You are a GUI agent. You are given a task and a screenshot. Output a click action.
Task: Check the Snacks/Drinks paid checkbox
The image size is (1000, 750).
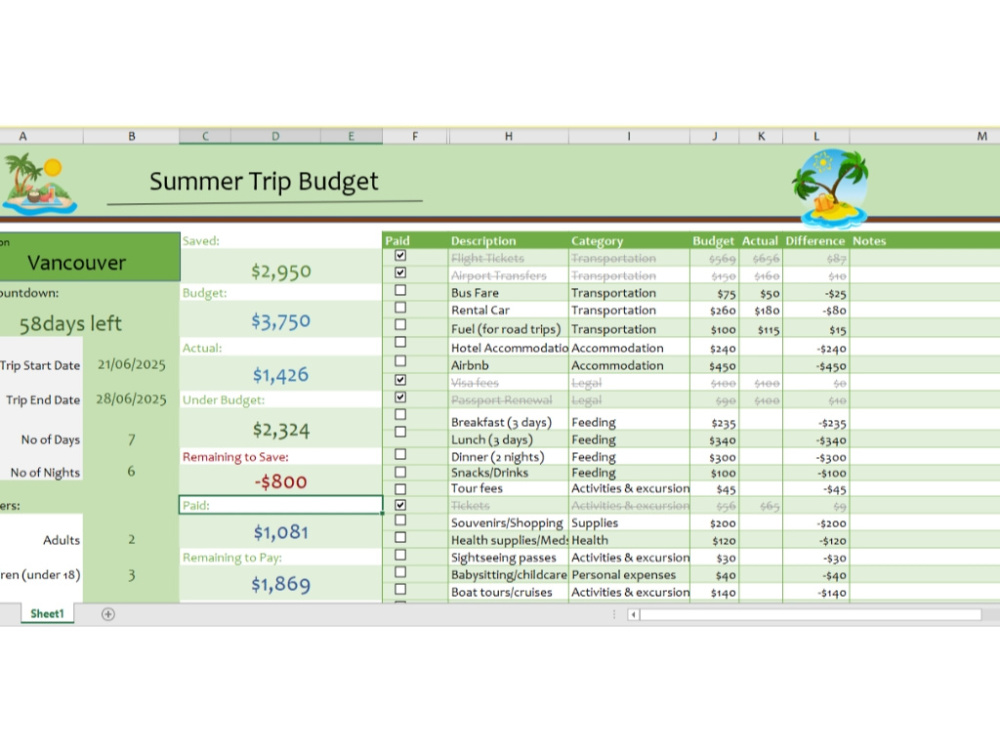pyautogui.click(x=401, y=472)
